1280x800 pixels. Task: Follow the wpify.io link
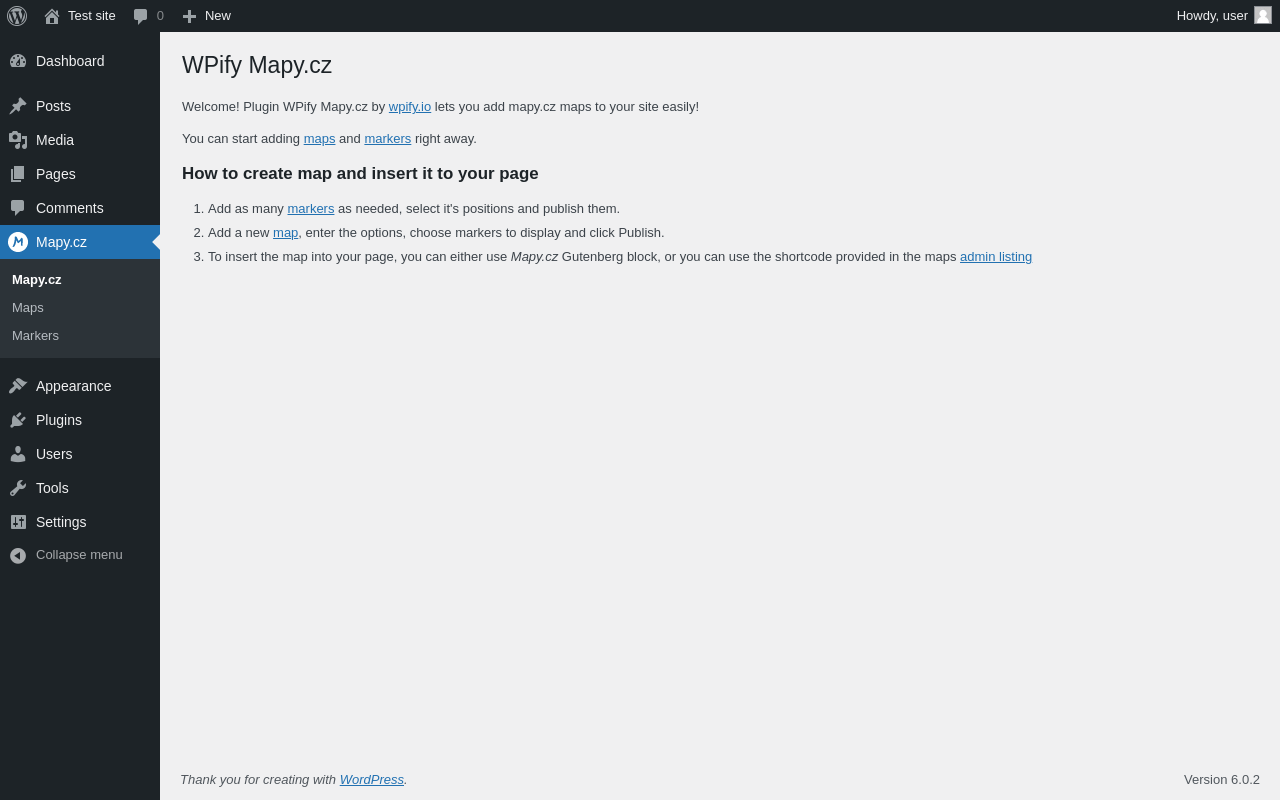click(410, 107)
